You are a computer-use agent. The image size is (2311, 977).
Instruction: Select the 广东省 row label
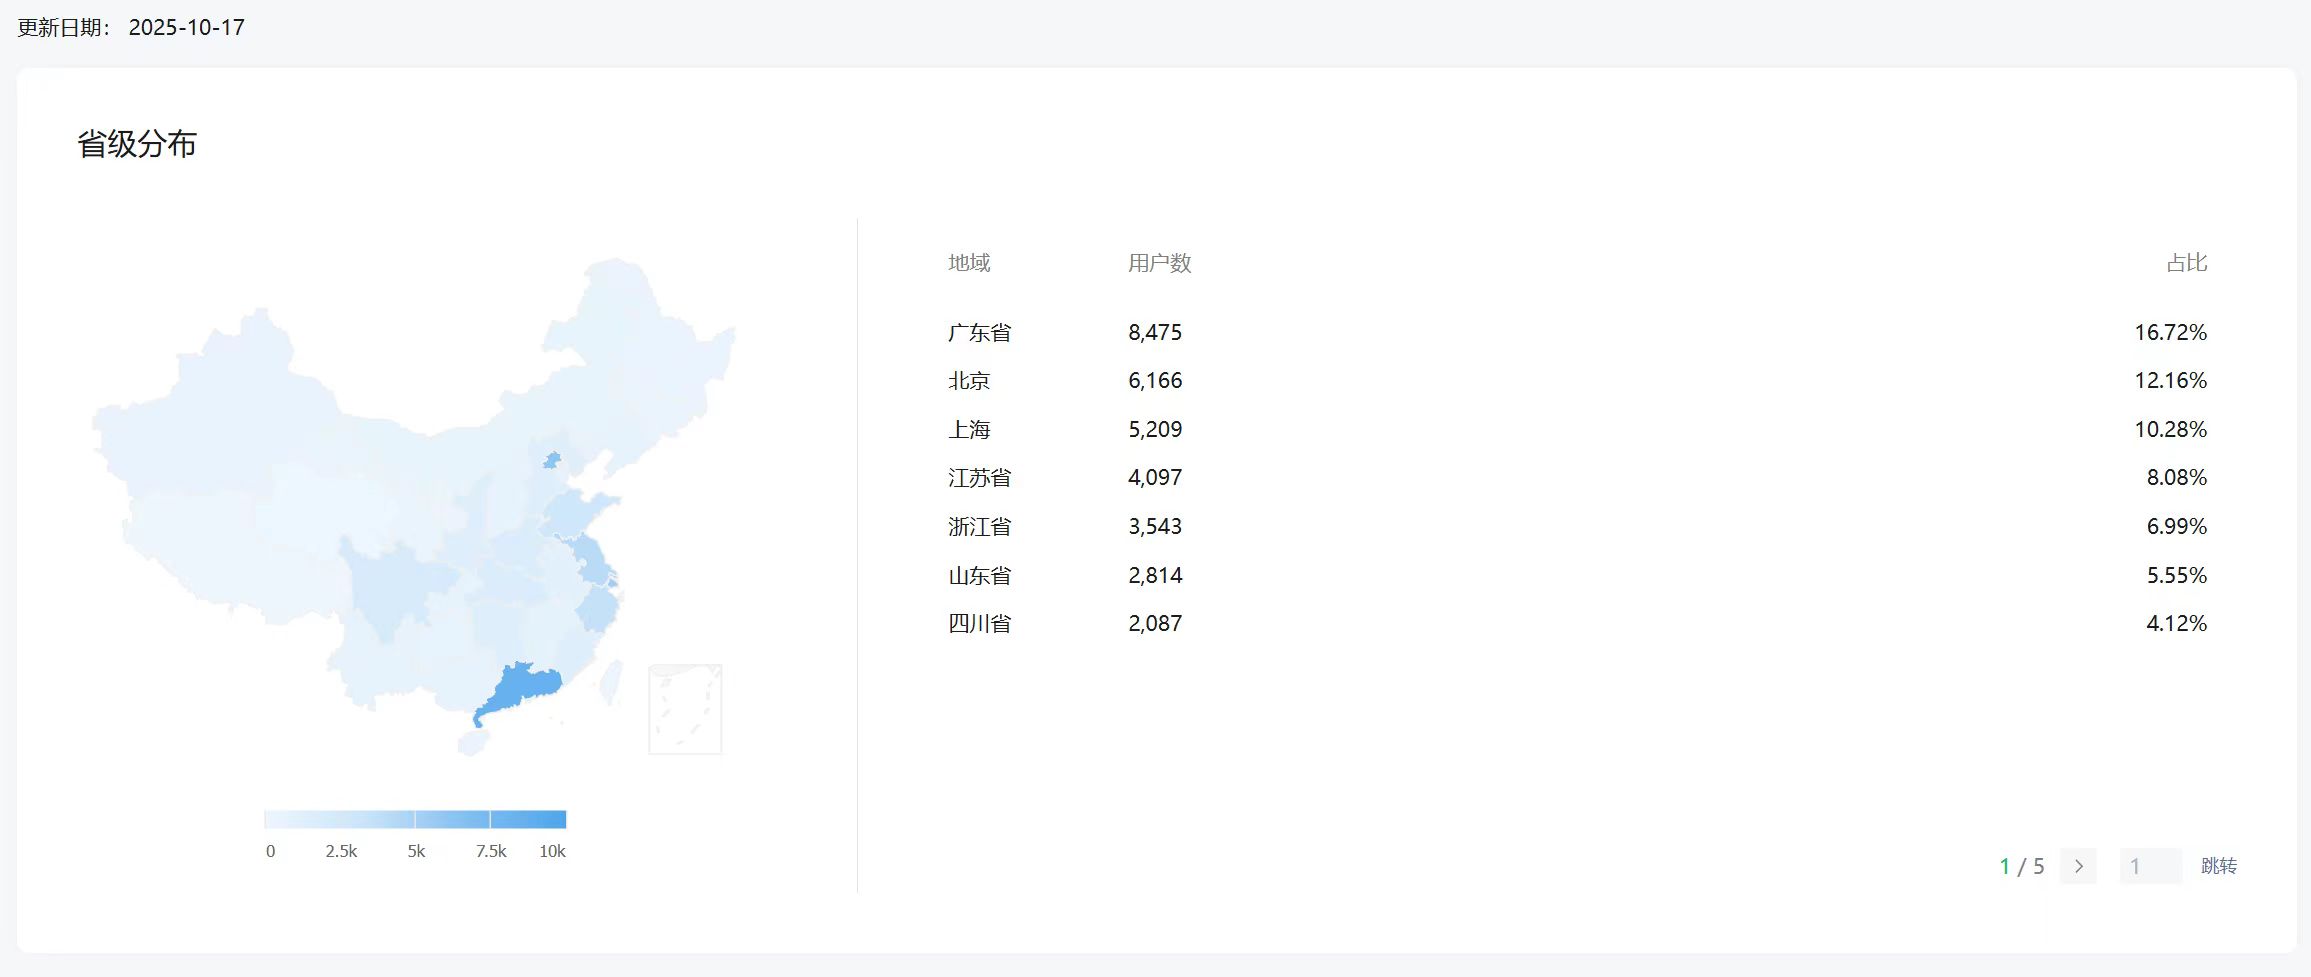coord(980,333)
